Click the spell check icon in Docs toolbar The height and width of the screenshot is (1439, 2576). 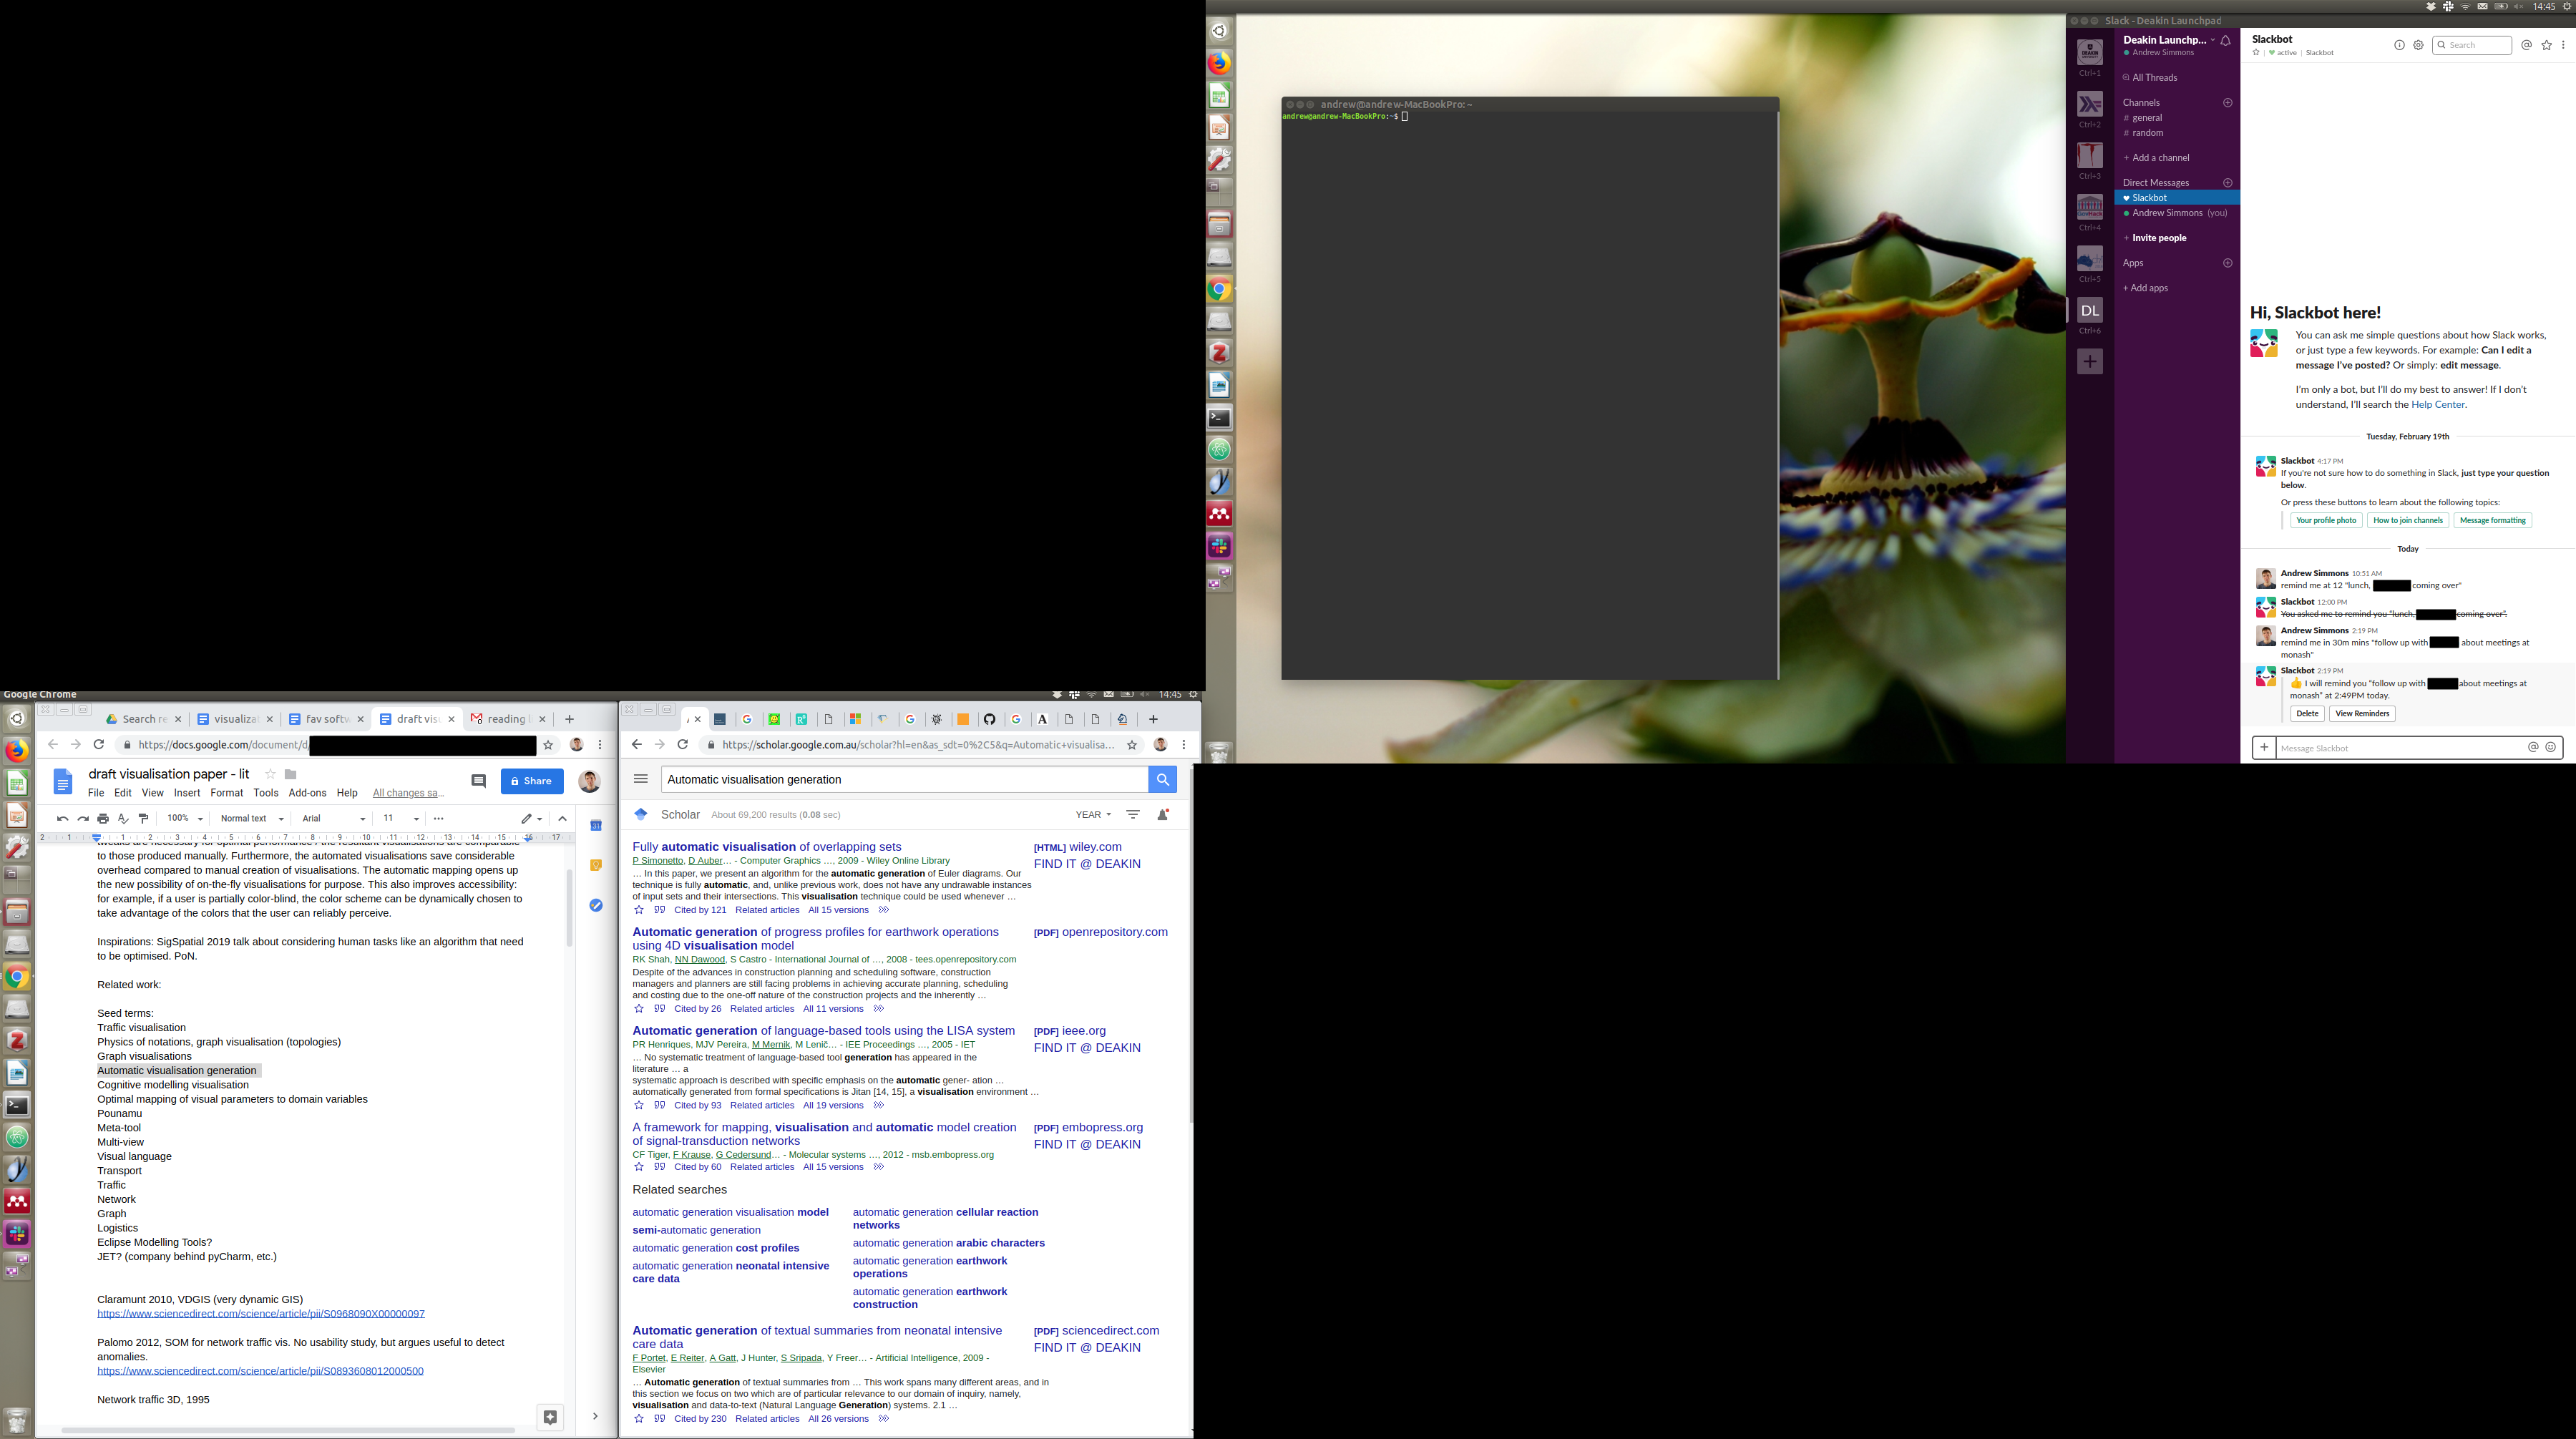[123, 818]
